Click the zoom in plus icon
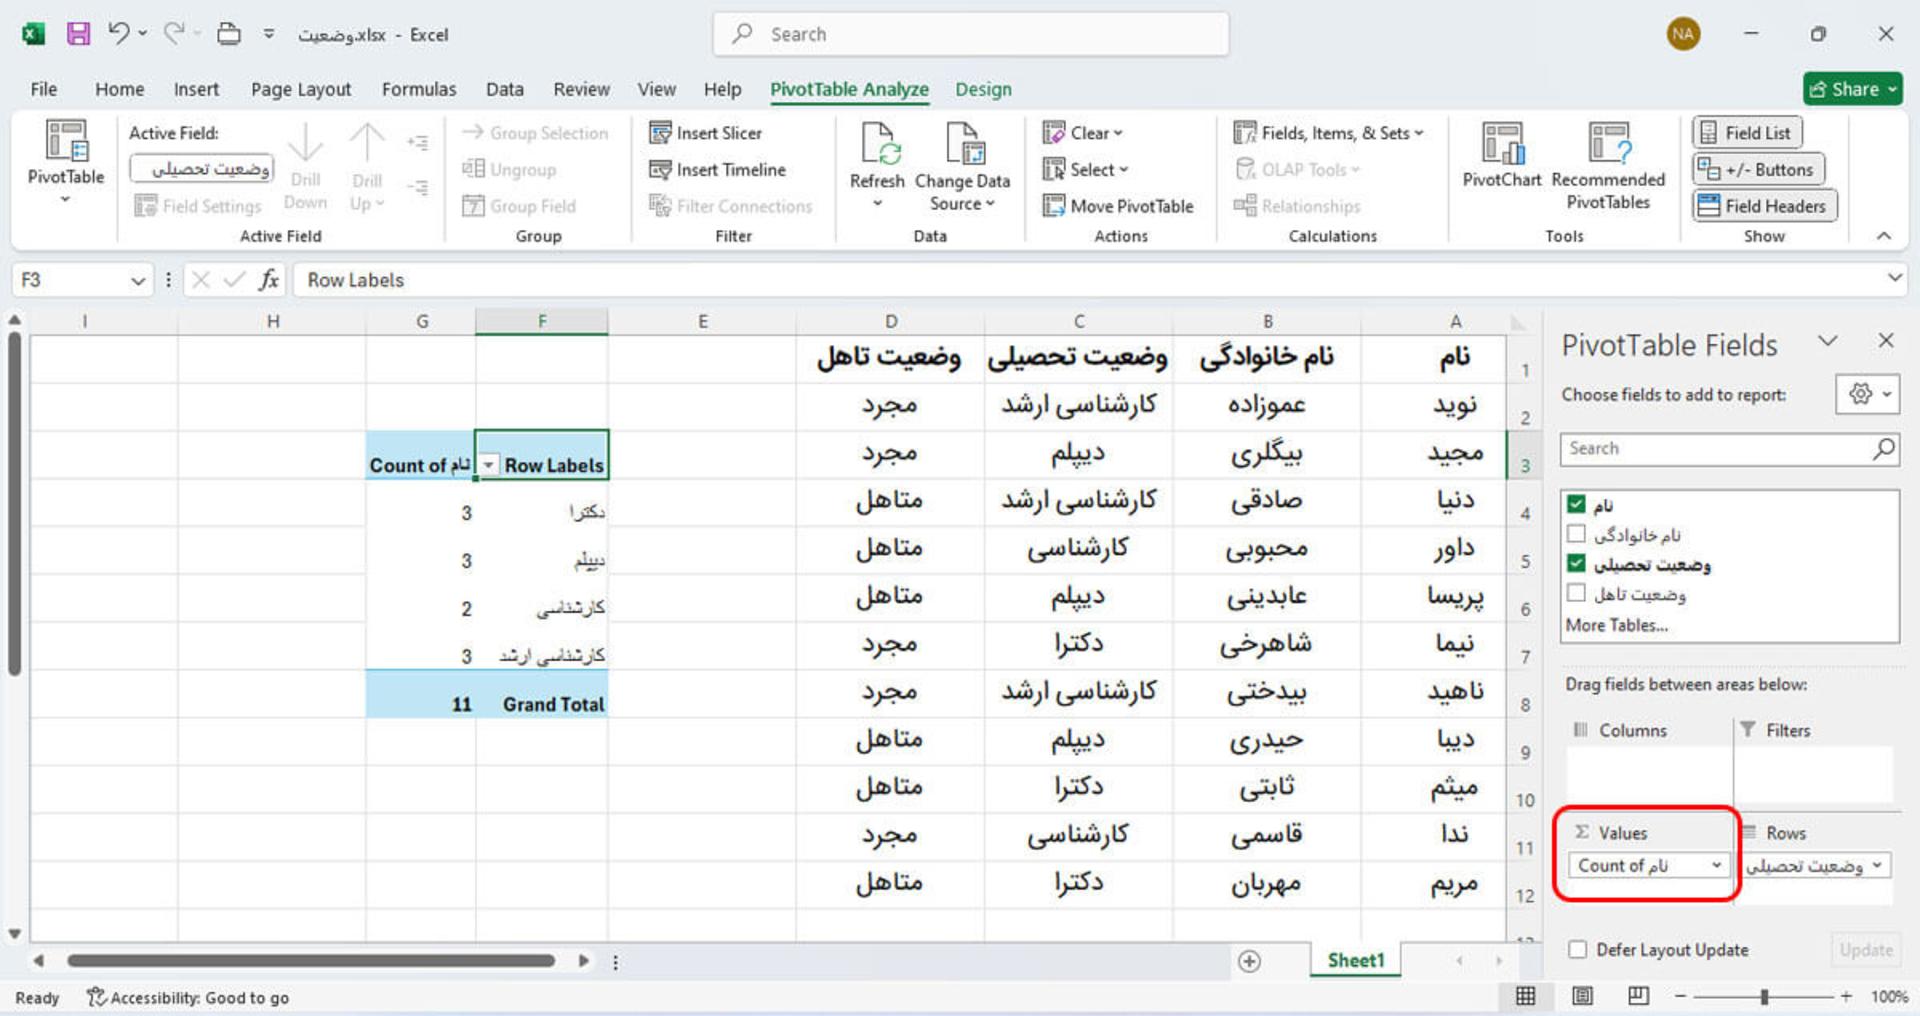Screen dimensions: 1920x1016 [x=1846, y=996]
